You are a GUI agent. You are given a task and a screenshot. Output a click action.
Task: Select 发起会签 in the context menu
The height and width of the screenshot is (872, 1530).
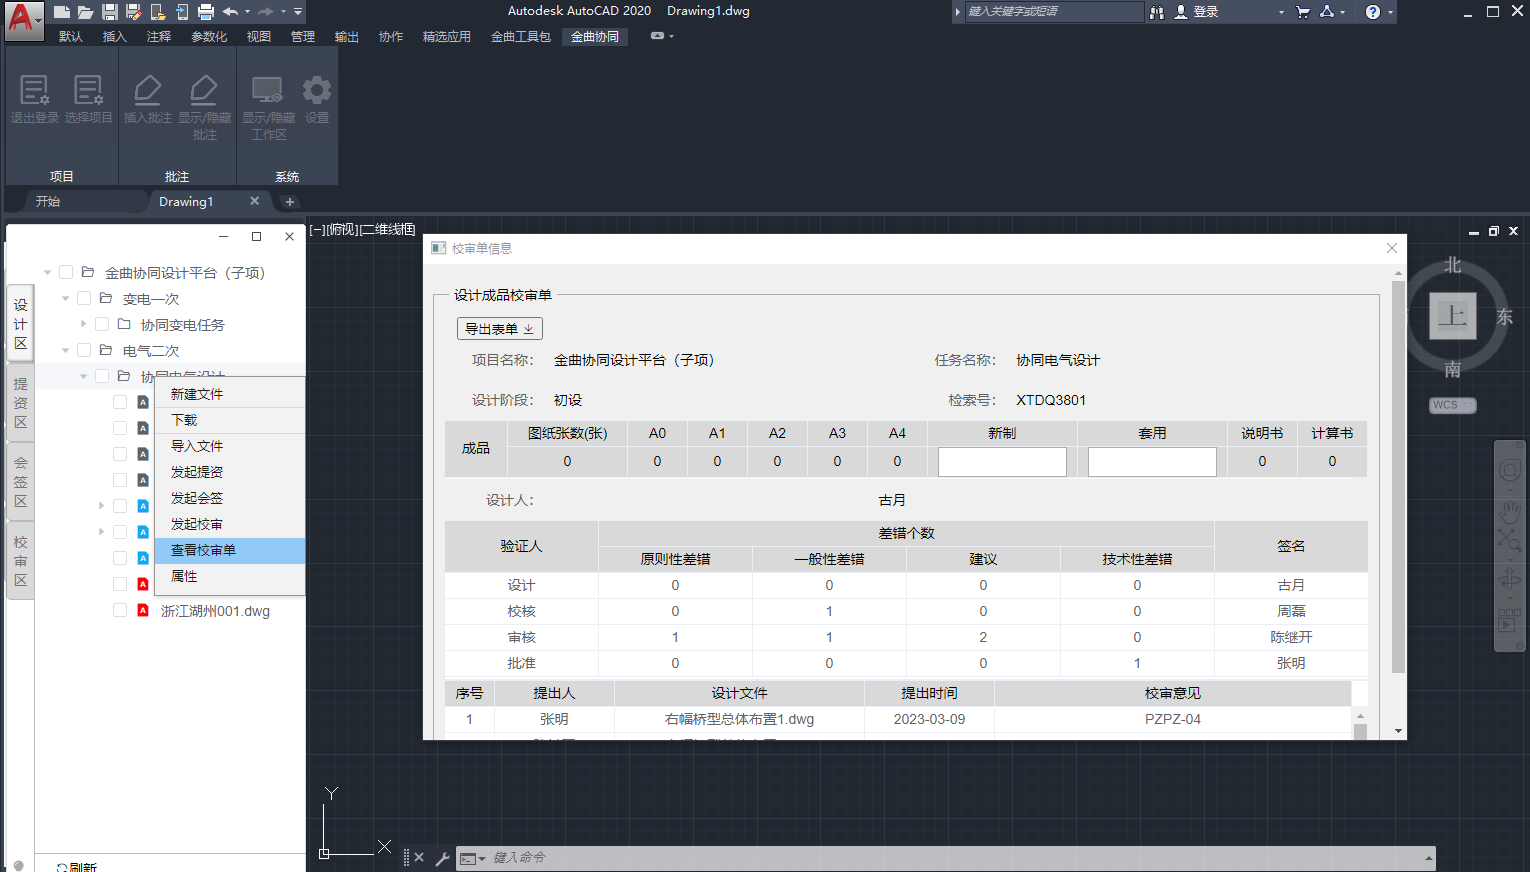coord(197,498)
